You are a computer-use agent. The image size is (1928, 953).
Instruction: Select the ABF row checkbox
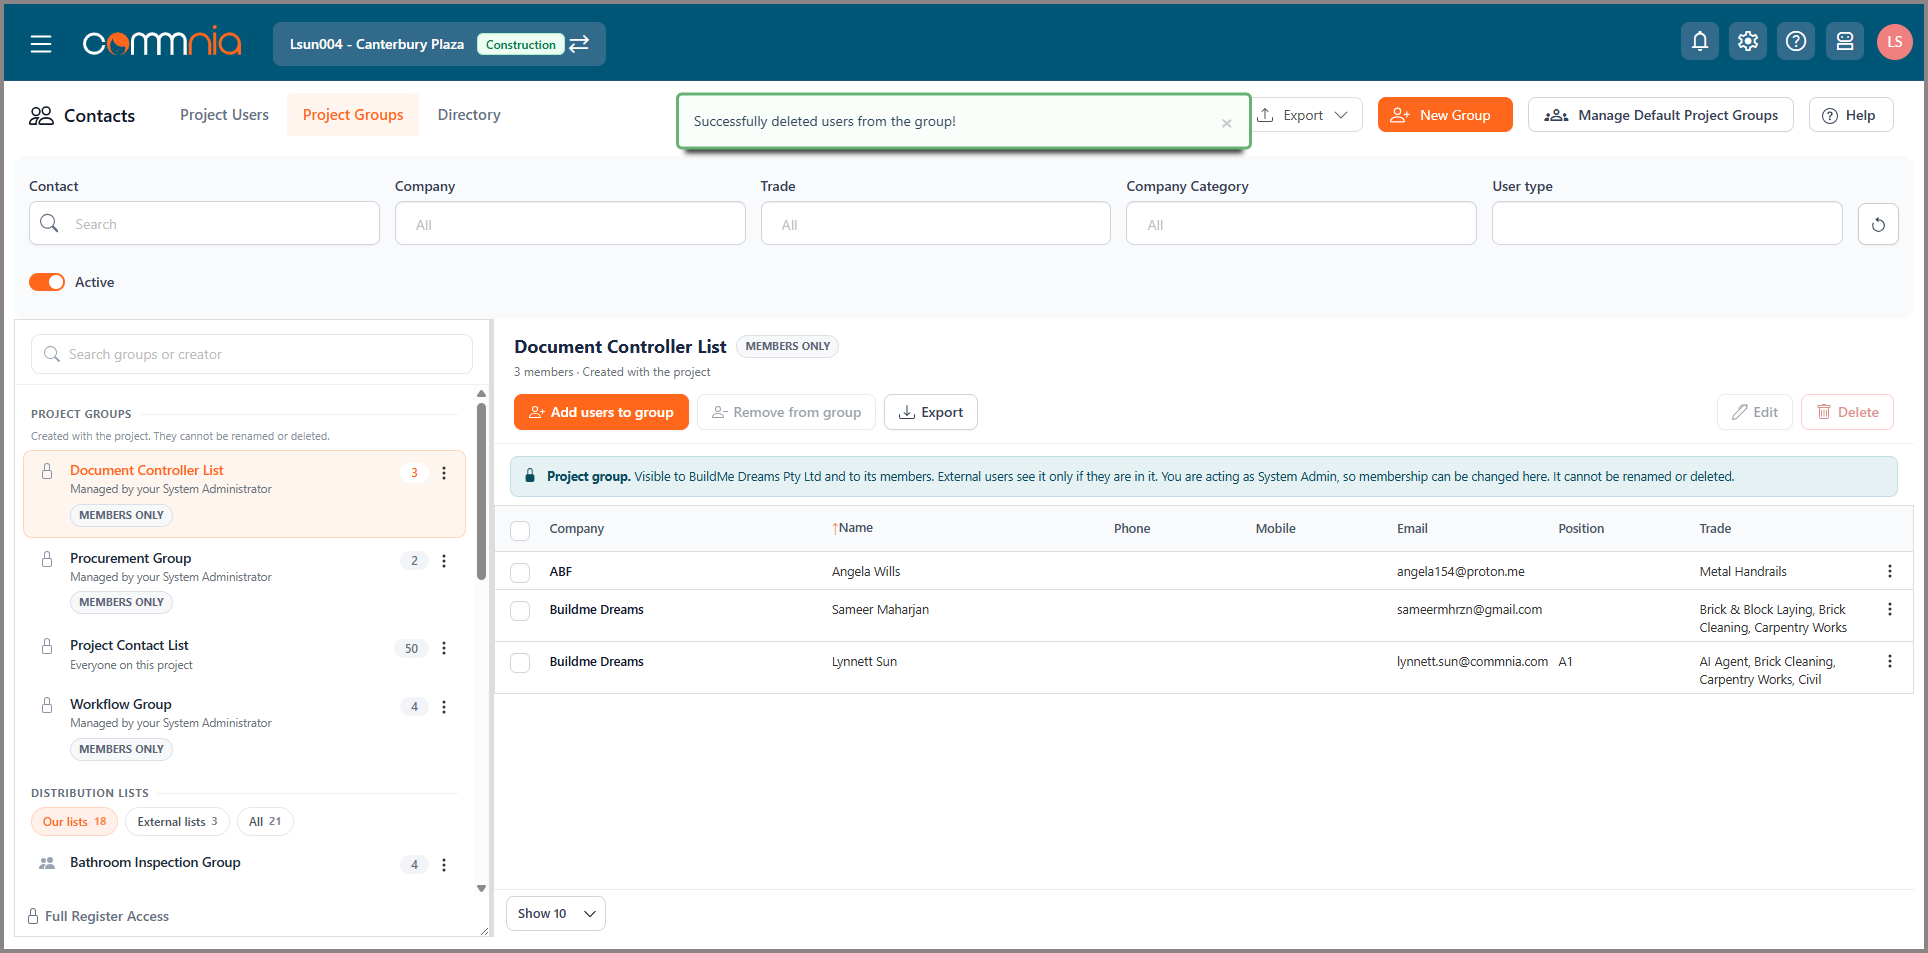pos(520,573)
